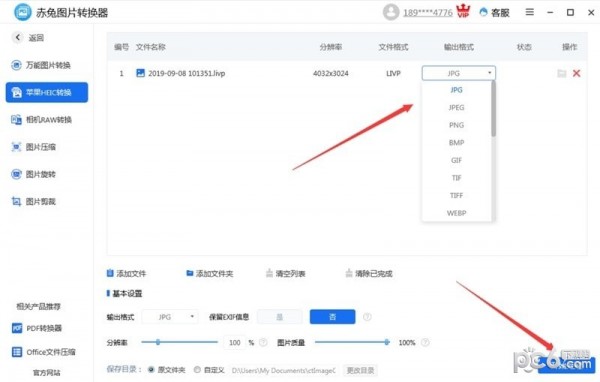Click 添加文件夹 to add a folder
The width and height of the screenshot is (600, 382).
point(210,273)
